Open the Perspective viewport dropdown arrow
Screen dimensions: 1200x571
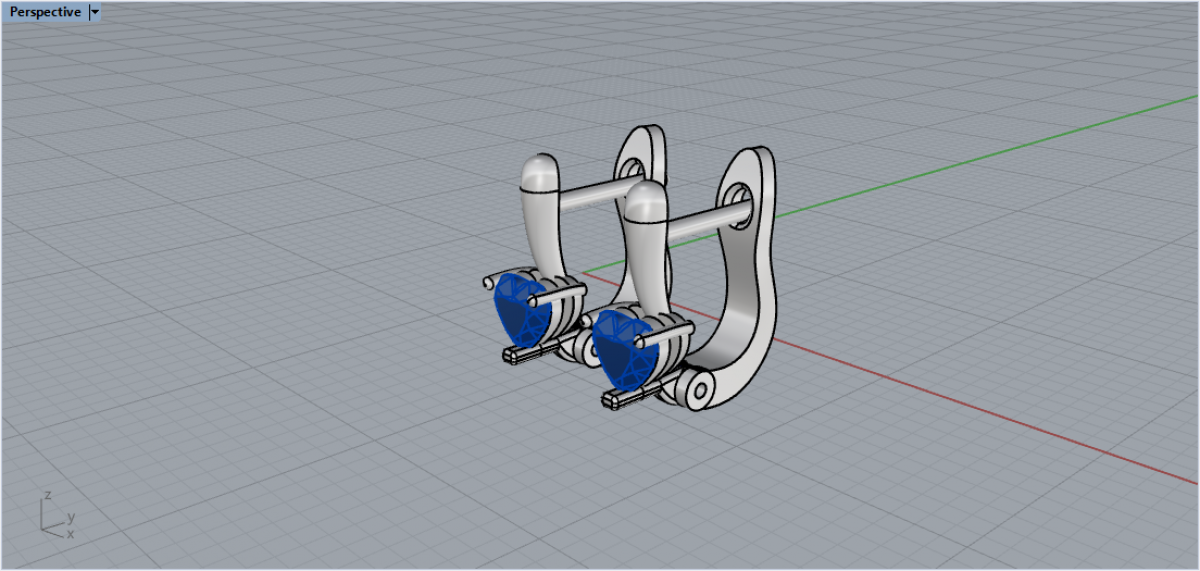click(x=95, y=12)
